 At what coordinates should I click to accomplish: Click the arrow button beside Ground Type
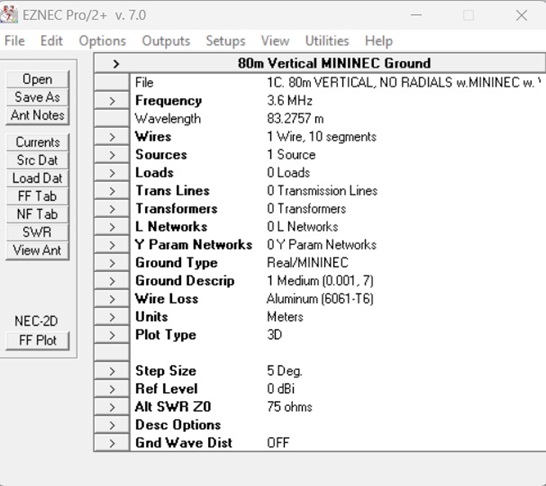pos(112,263)
